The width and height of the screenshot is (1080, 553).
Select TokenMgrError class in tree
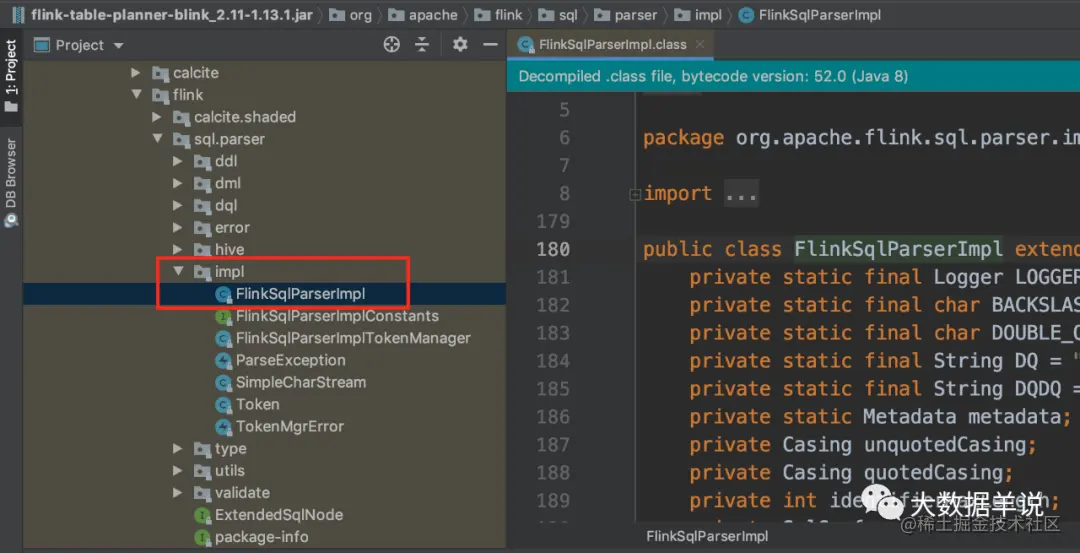[x=290, y=426]
